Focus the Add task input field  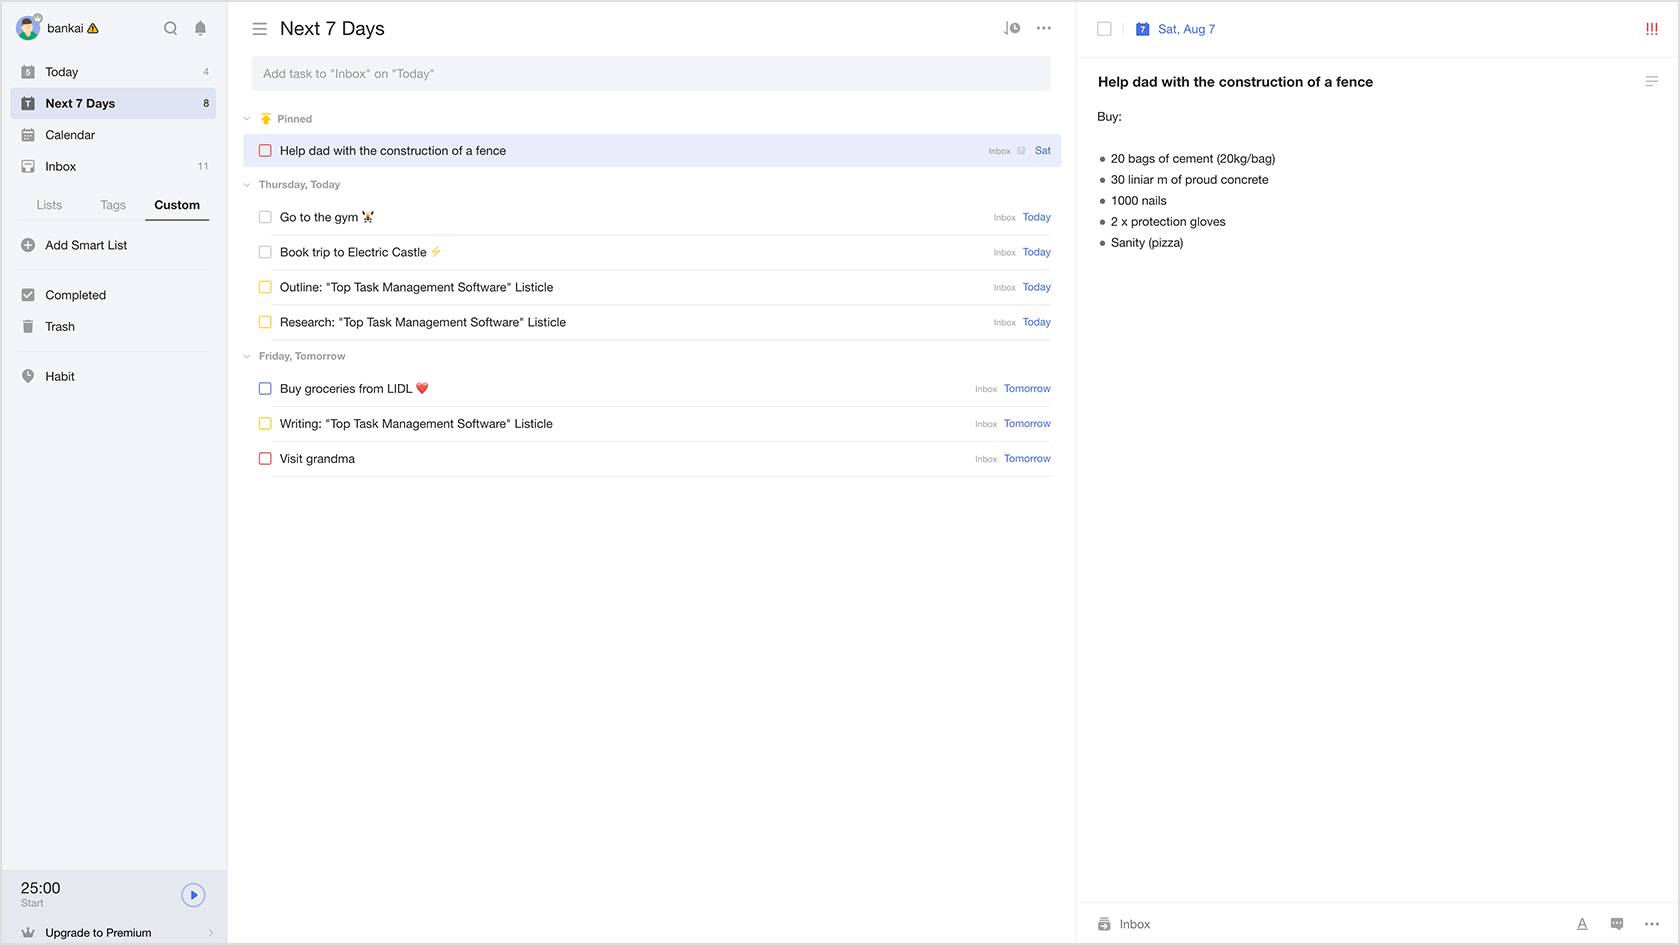pyautogui.click(x=651, y=74)
